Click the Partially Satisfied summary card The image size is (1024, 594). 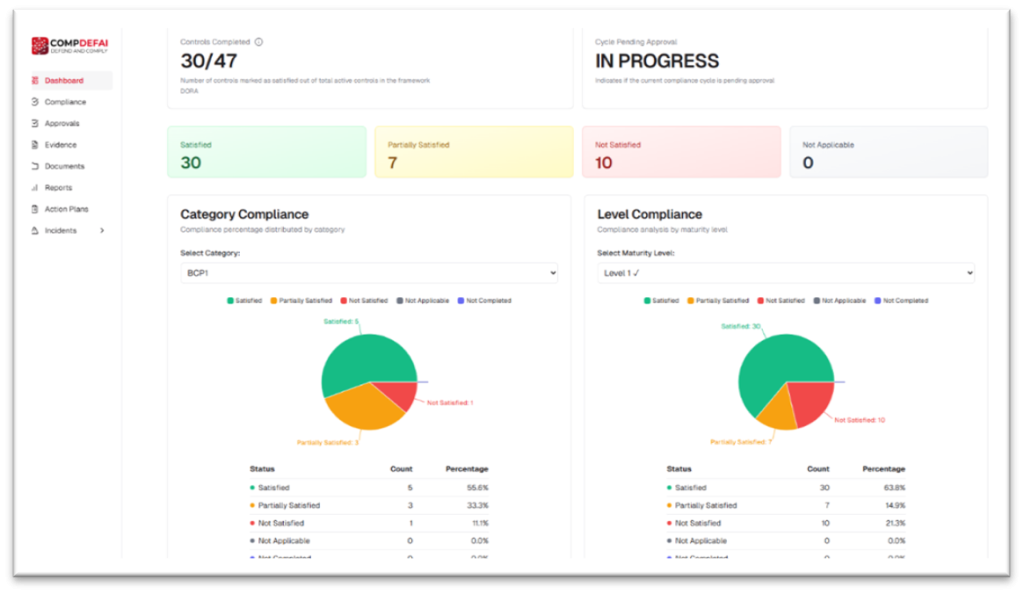pyautogui.click(x=473, y=152)
